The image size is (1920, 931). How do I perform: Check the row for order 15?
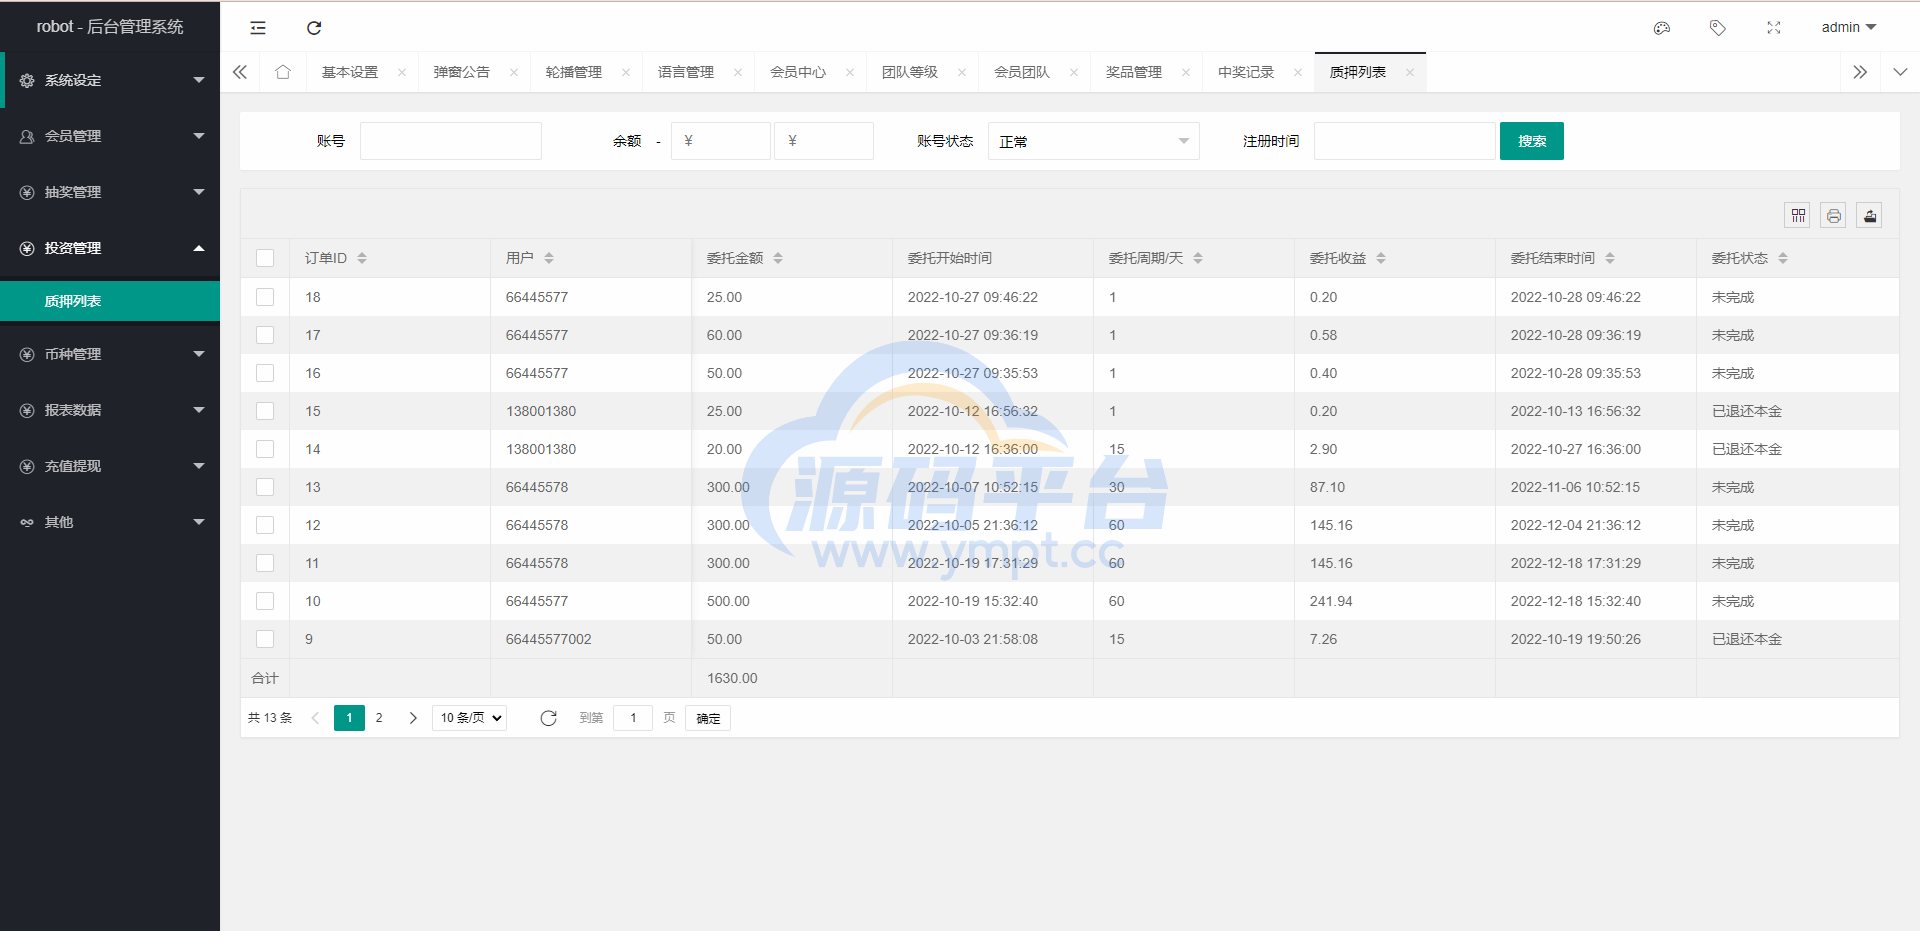coord(265,411)
